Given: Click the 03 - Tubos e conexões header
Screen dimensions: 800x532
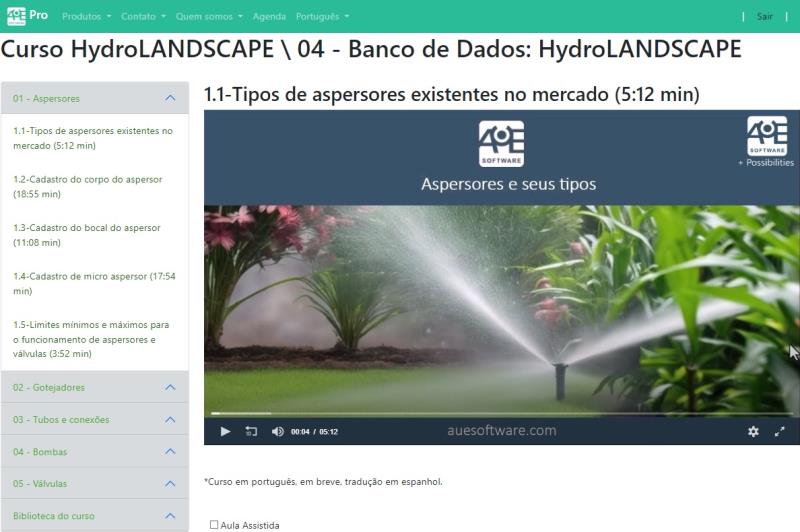Looking at the screenshot, I should [95, 419].
